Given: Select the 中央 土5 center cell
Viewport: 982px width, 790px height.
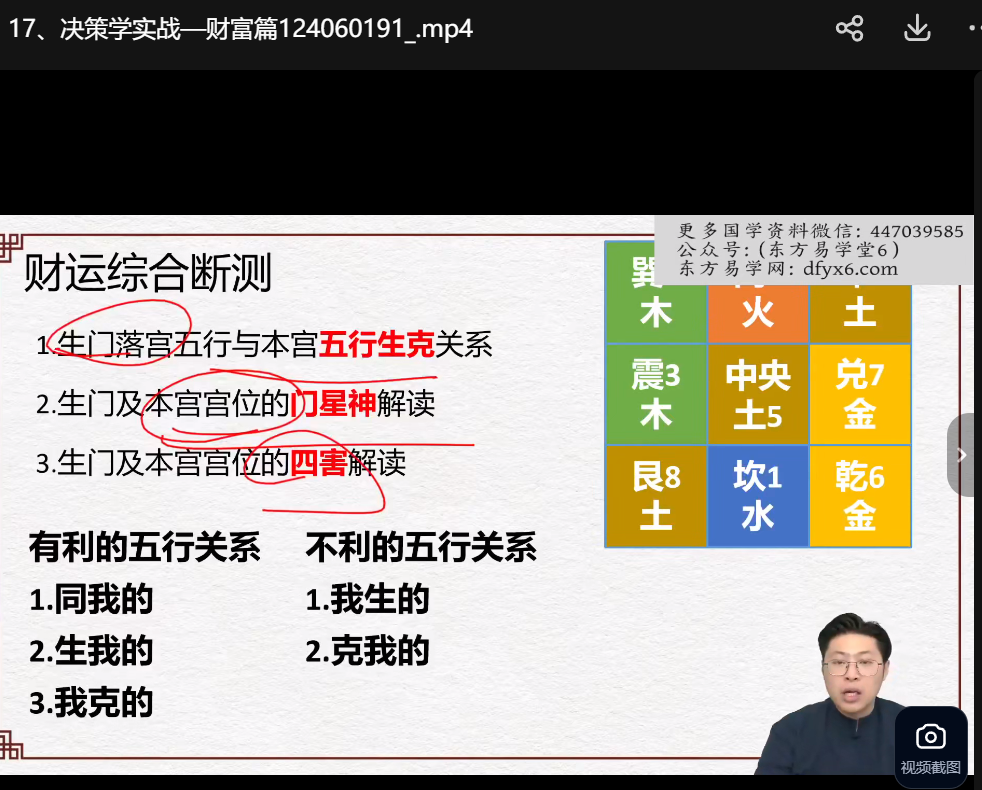Looking at the screenshot, I should point(758,395).
